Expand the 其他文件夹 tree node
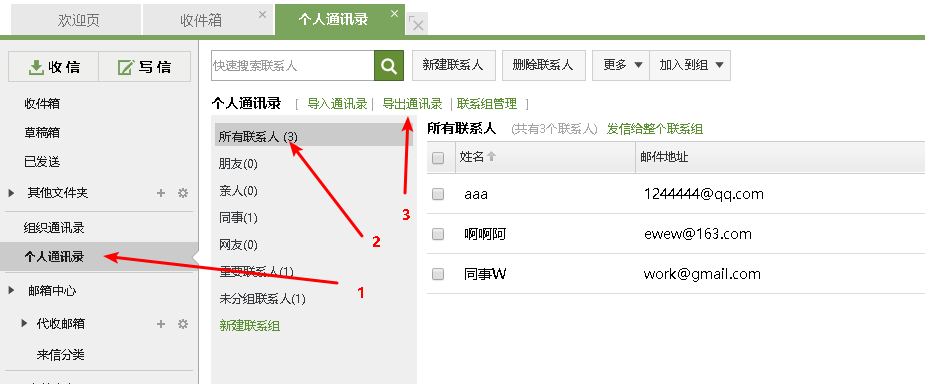 point(12,193)
